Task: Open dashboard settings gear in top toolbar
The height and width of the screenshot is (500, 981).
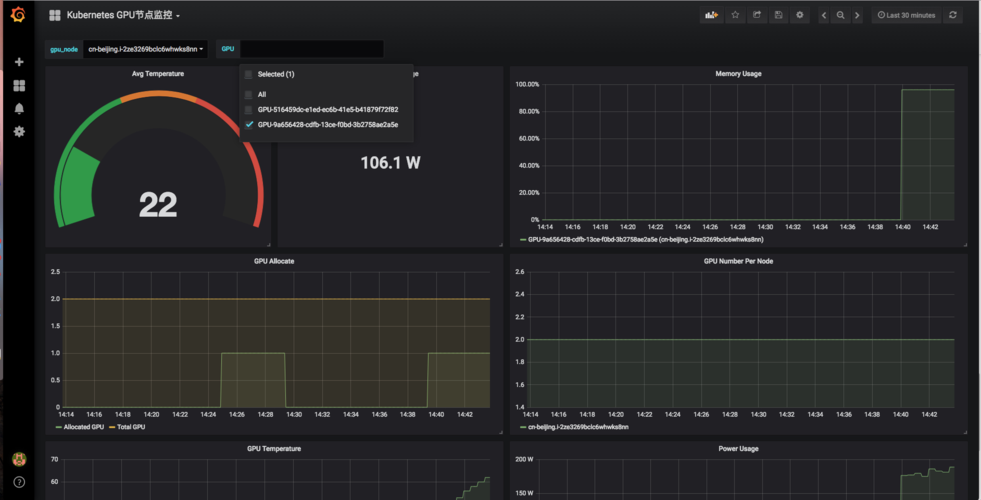Action: coord(799,16)
